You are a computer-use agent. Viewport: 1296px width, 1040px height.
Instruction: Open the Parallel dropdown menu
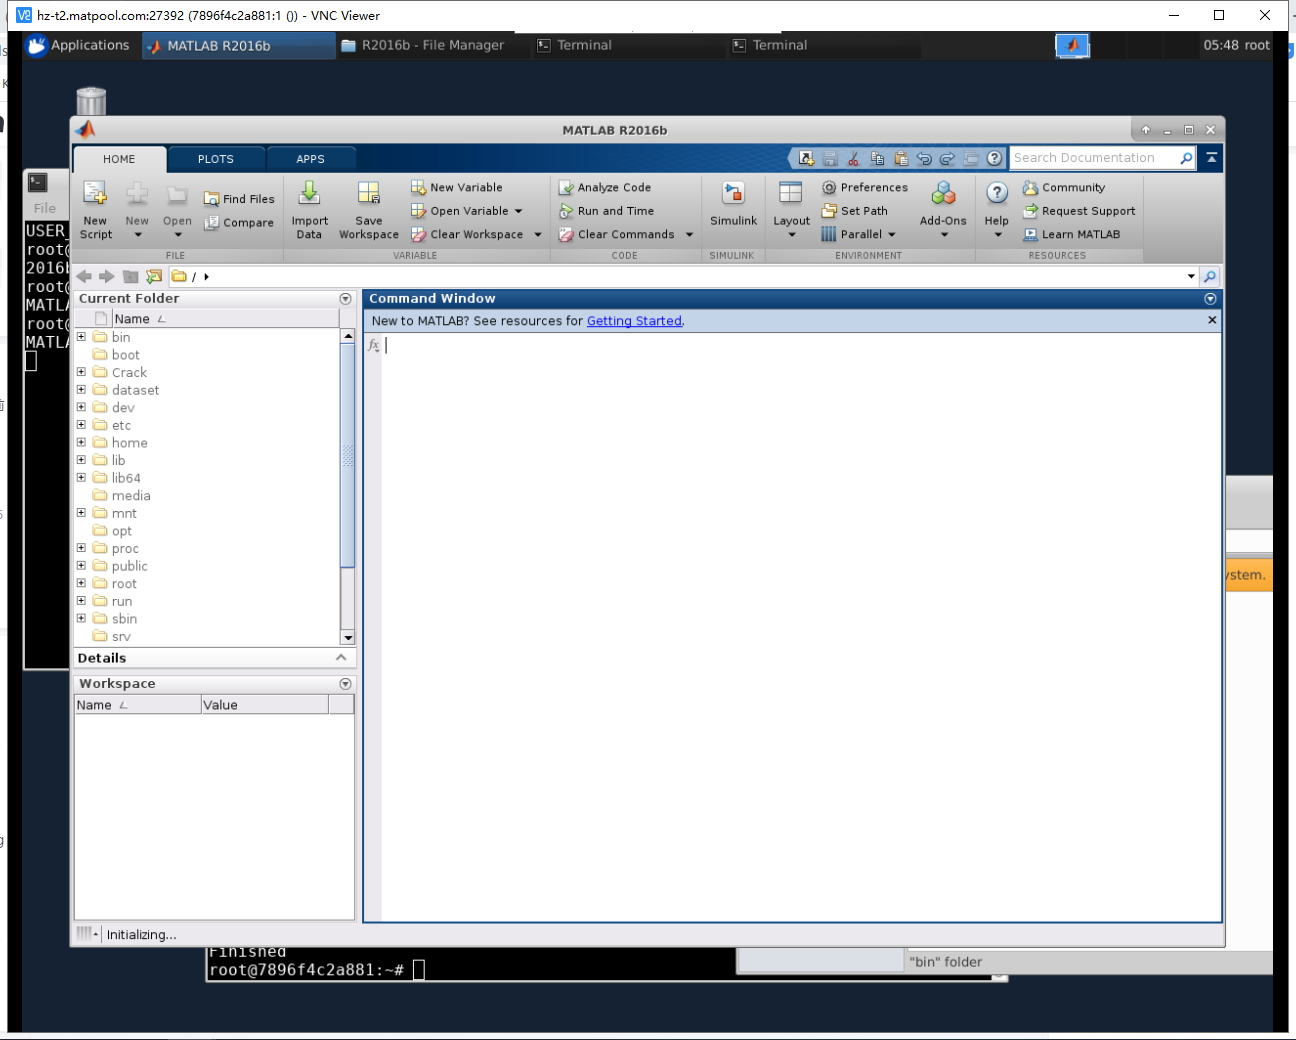tap(859, 235)
